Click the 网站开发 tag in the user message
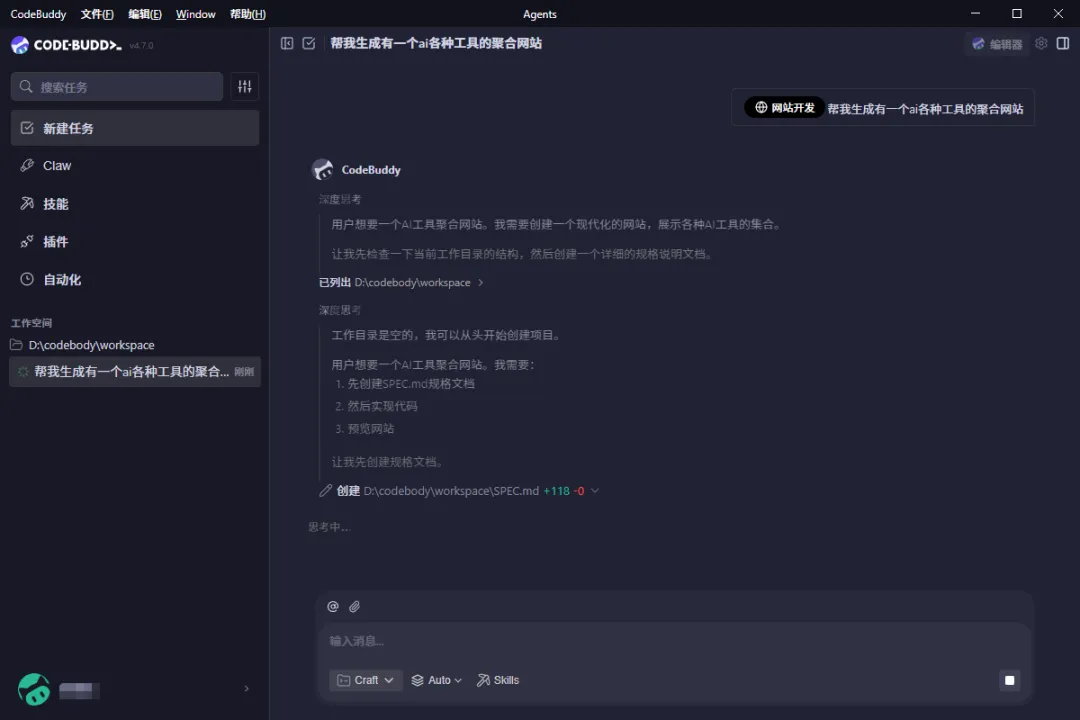The width and height of the screenshot is (1080, 720). [785, 107]
